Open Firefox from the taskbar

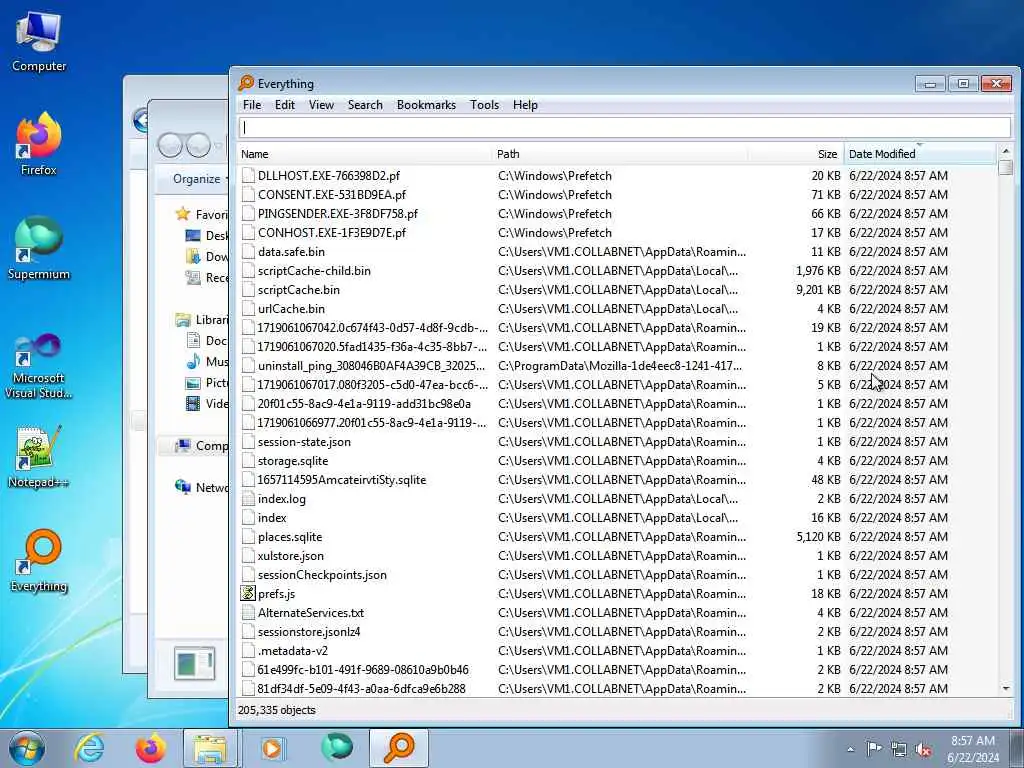point(150,748)
